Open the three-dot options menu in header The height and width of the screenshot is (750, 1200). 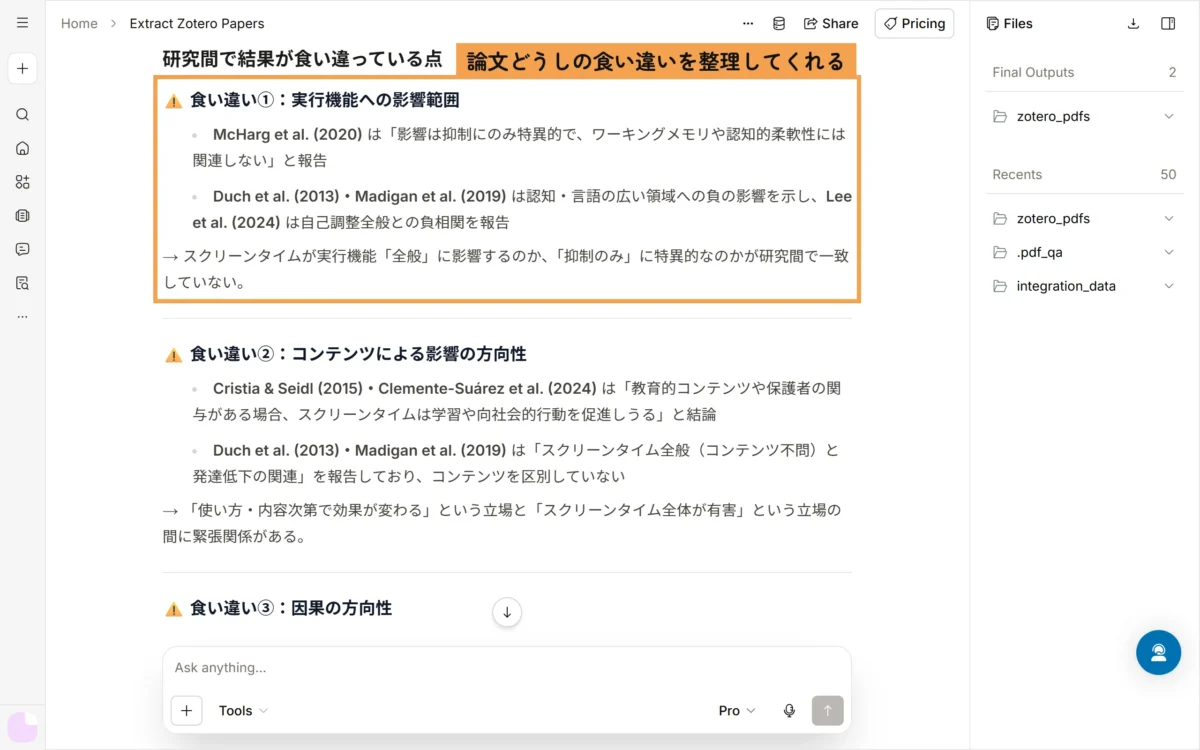click(x=748, y=23)
